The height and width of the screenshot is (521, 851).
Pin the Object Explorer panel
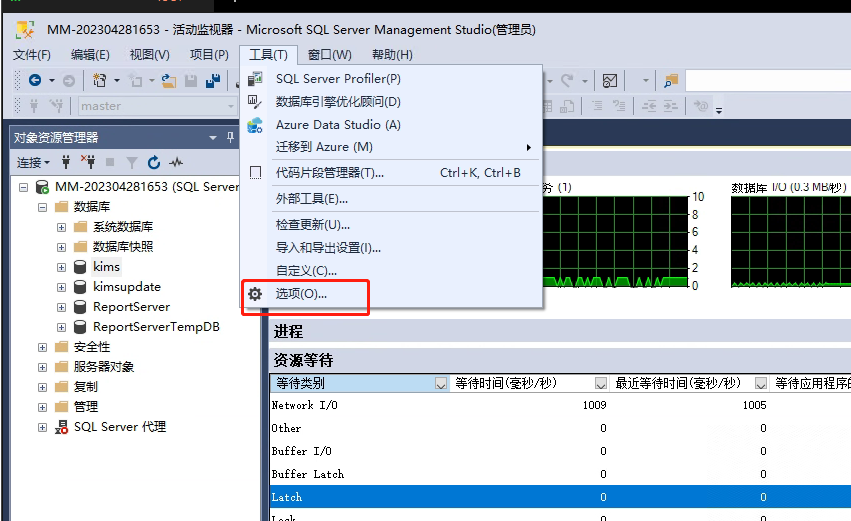pyautogui.click(x=230, y=137)
